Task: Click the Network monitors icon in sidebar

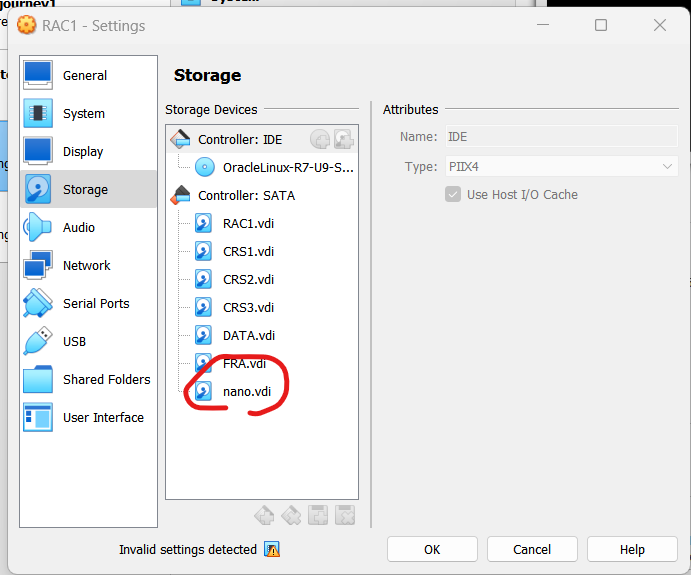Action: [38, 265]
